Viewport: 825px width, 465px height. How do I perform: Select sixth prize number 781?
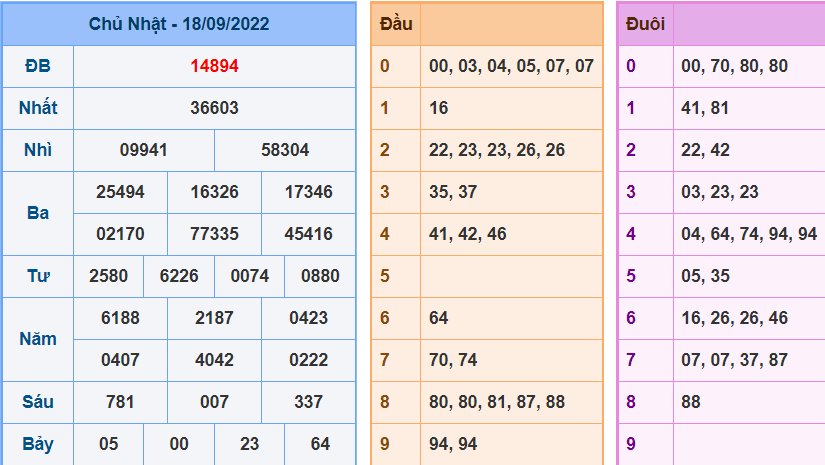point(120,402)
